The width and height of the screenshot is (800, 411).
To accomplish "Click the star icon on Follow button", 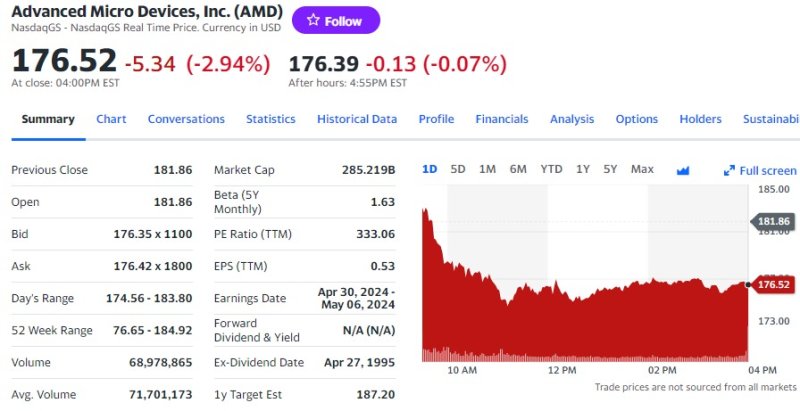I will click(x=313, y=20).
